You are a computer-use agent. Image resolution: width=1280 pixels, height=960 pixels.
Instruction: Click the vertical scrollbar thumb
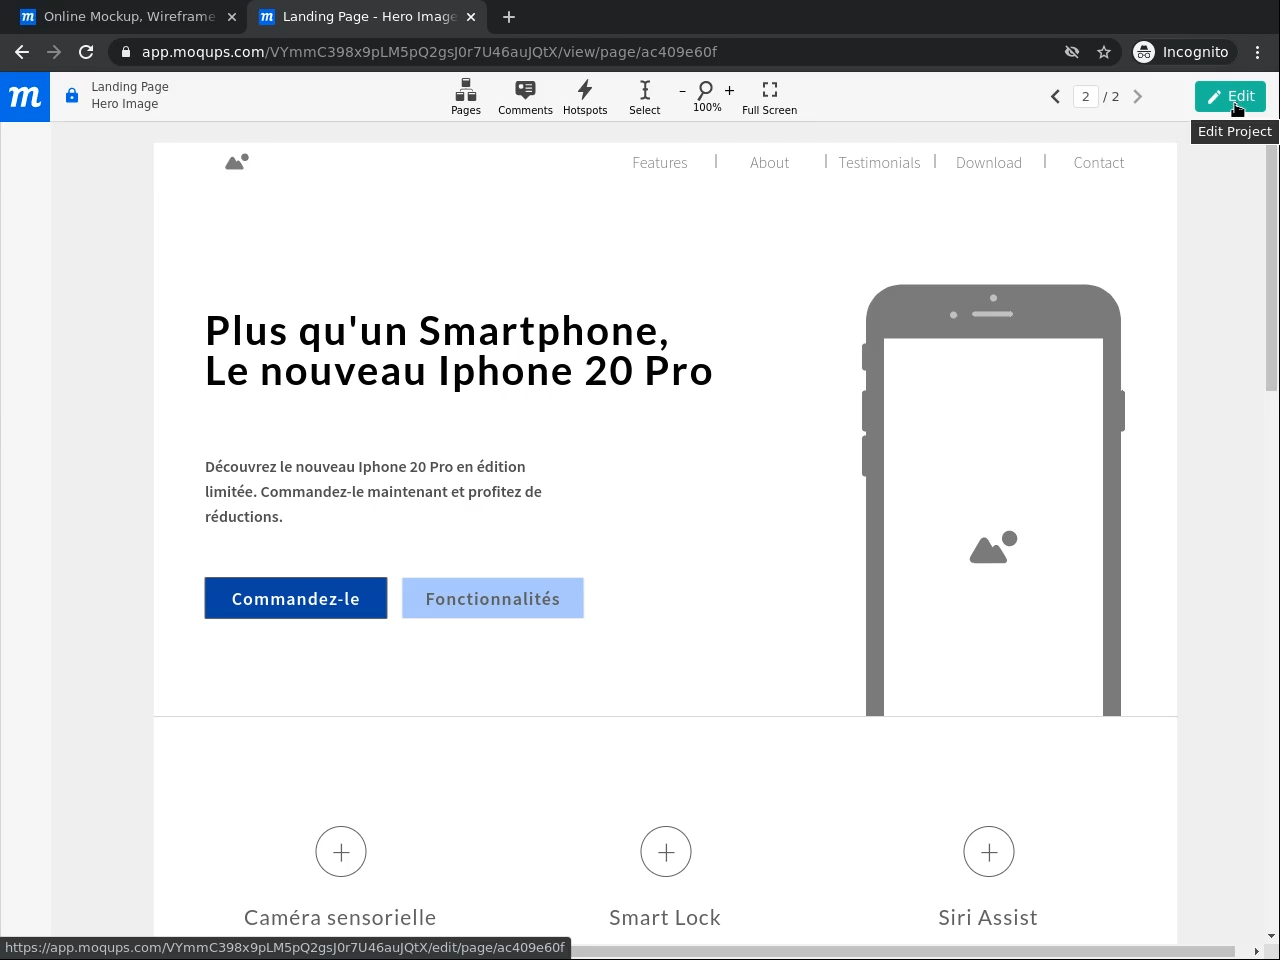coord(1271,267)
